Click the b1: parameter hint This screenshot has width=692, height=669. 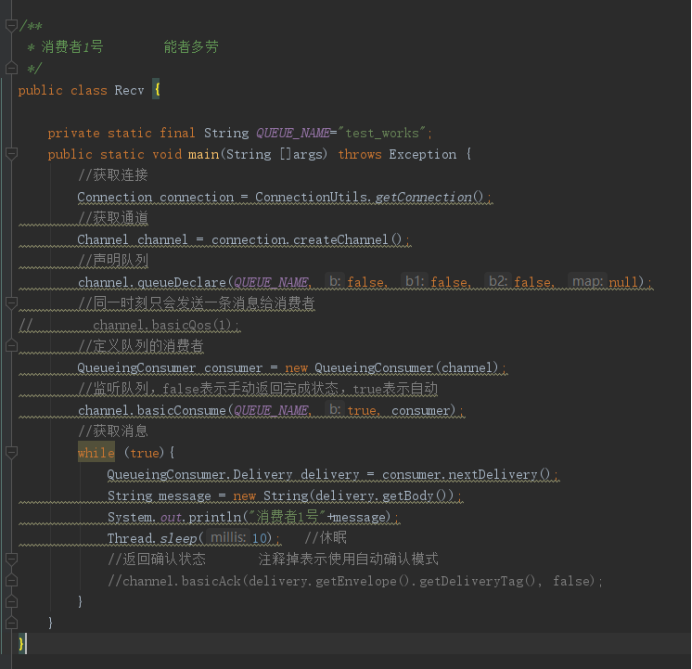[x=414, y=281]
